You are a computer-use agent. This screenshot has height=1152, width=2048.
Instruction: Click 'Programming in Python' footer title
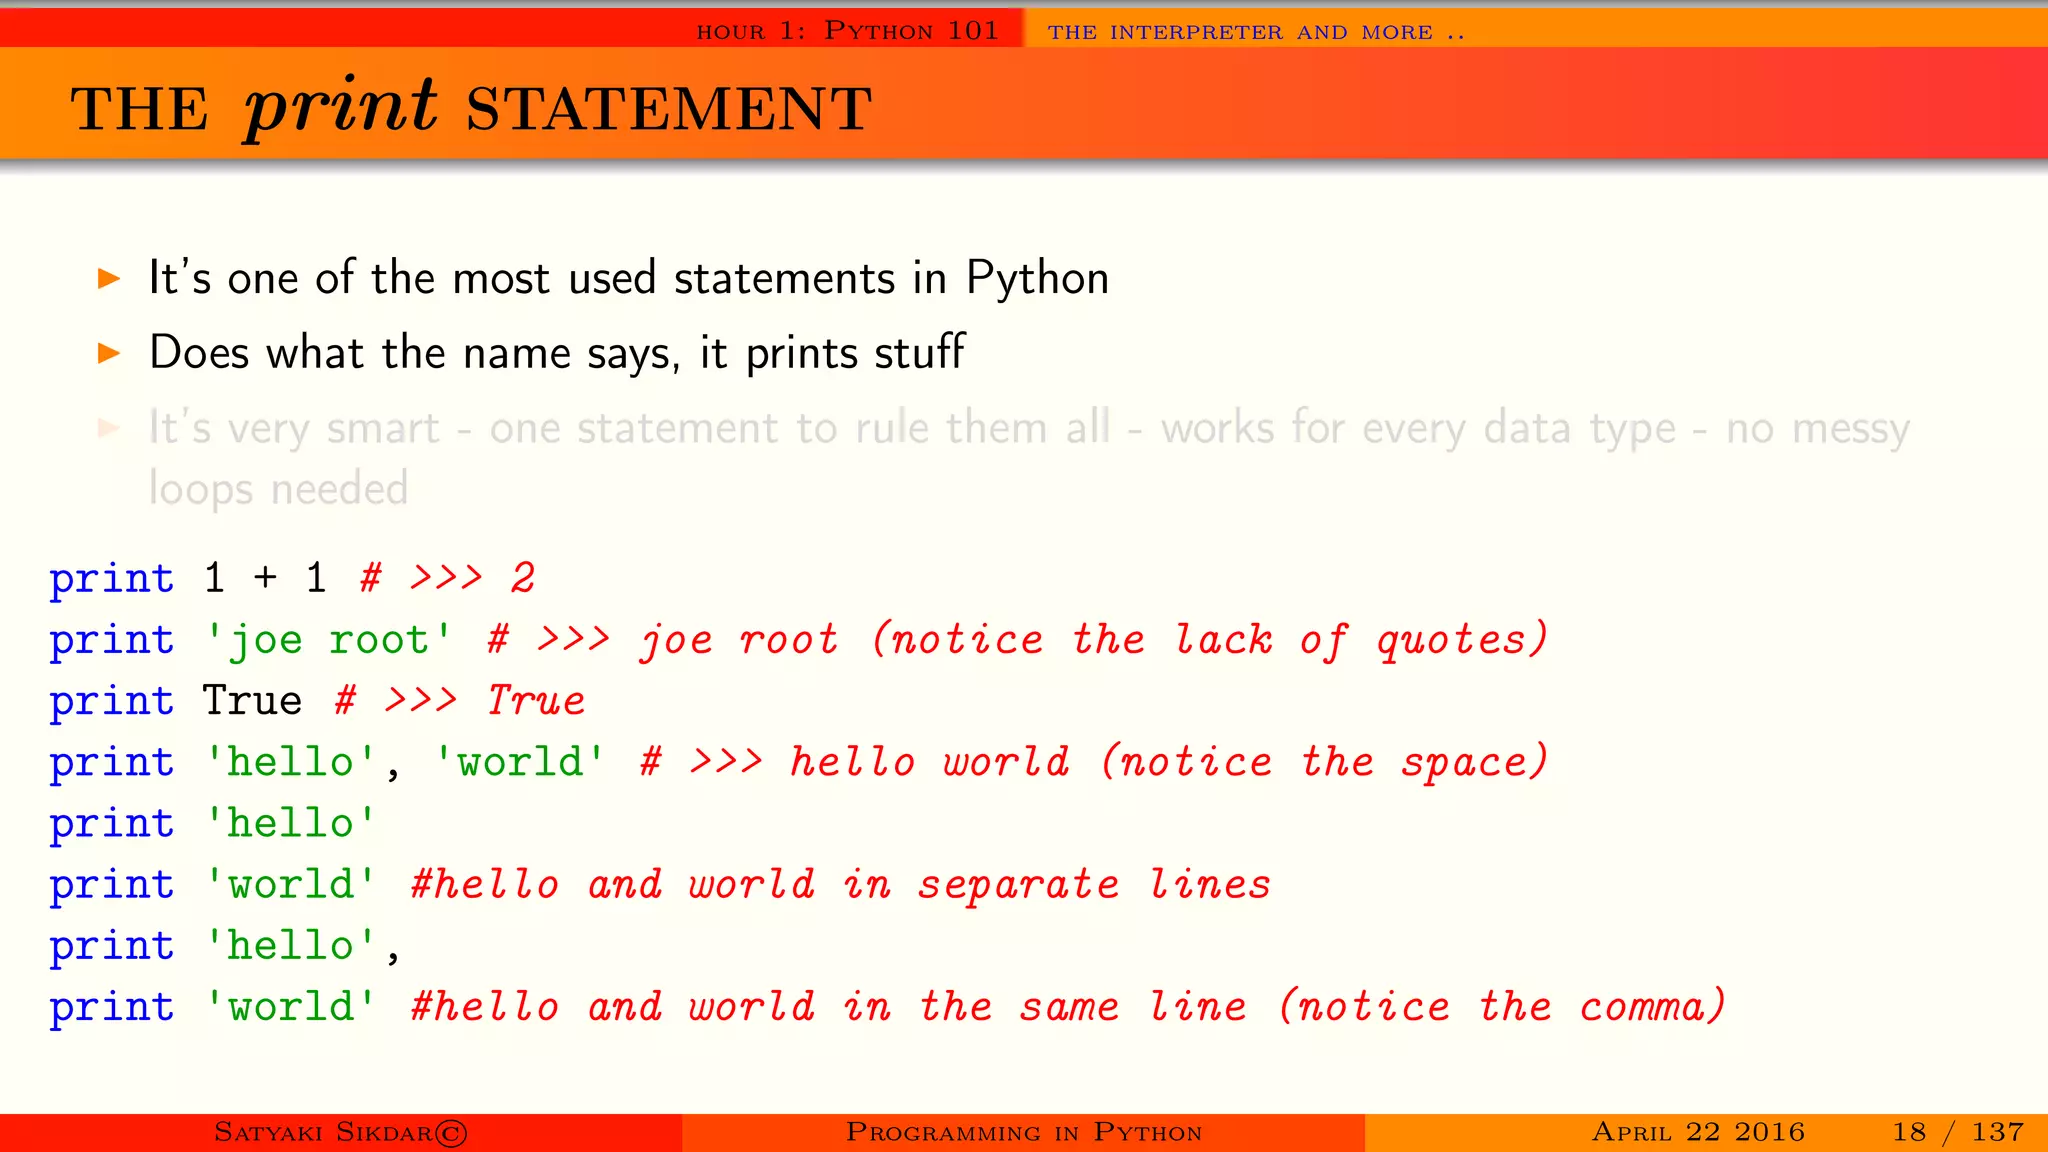(1024, 1132)
